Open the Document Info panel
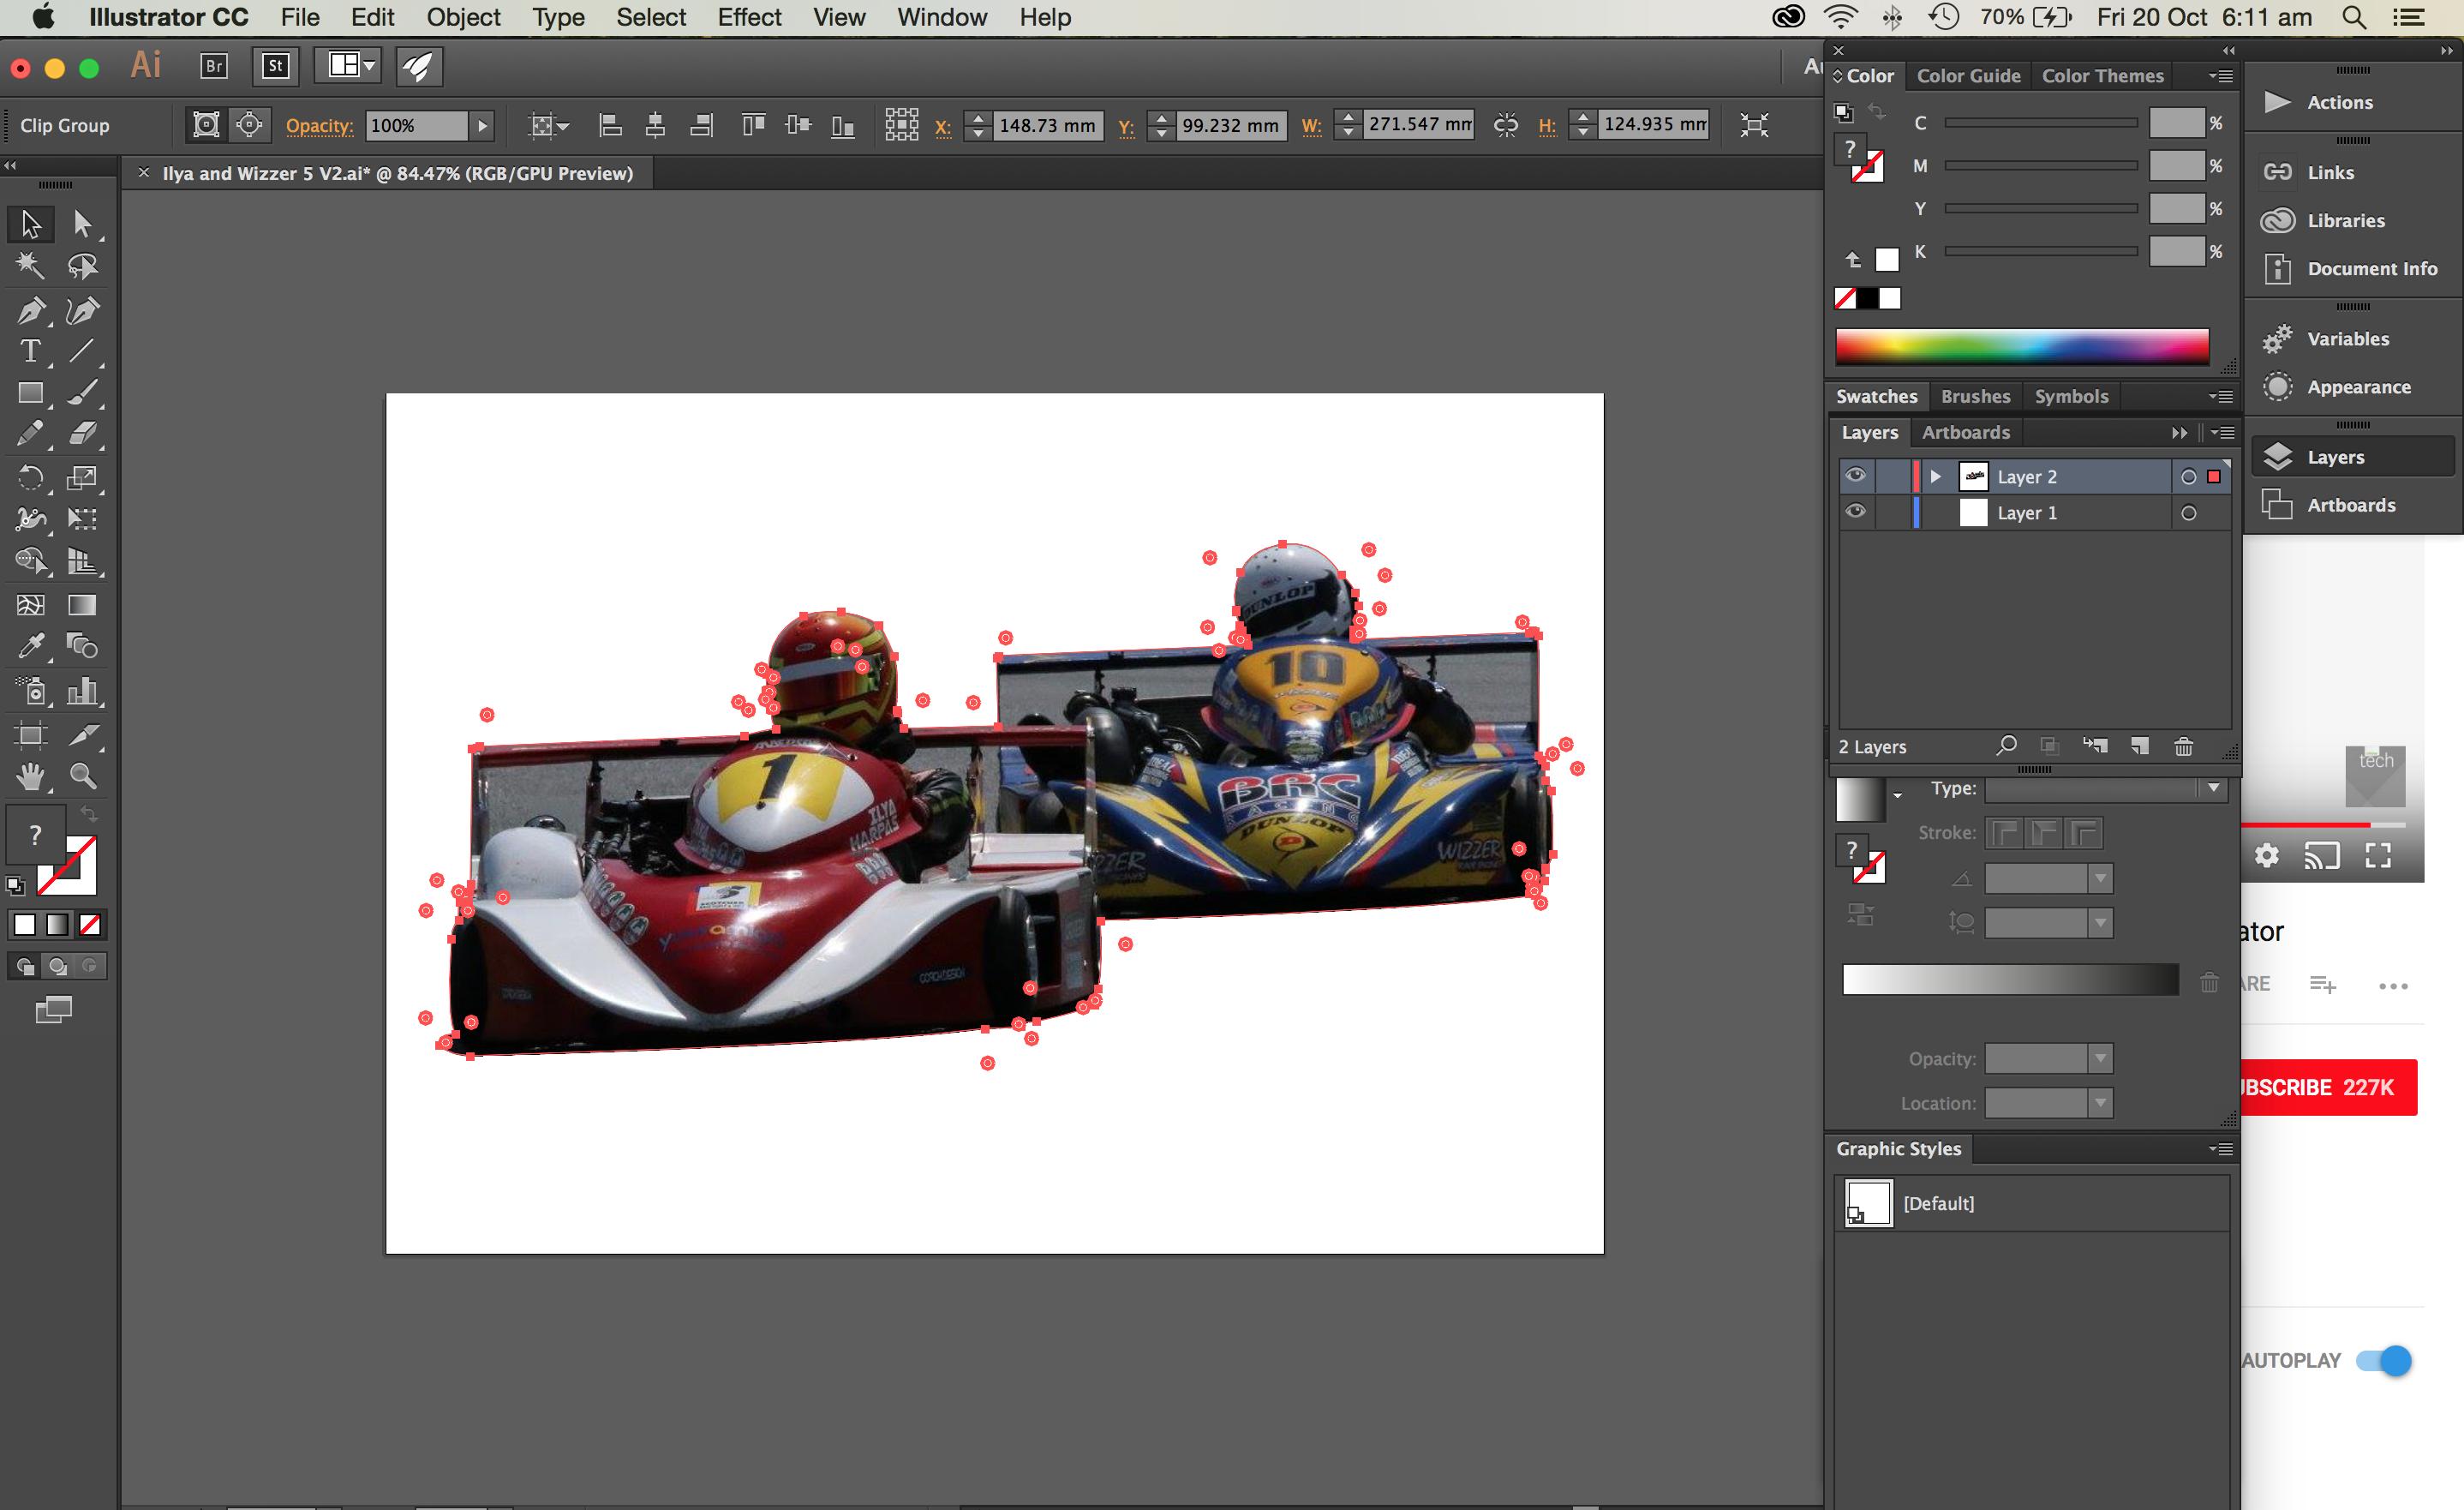The image size is (2464, 1510). coord(2372,268)
